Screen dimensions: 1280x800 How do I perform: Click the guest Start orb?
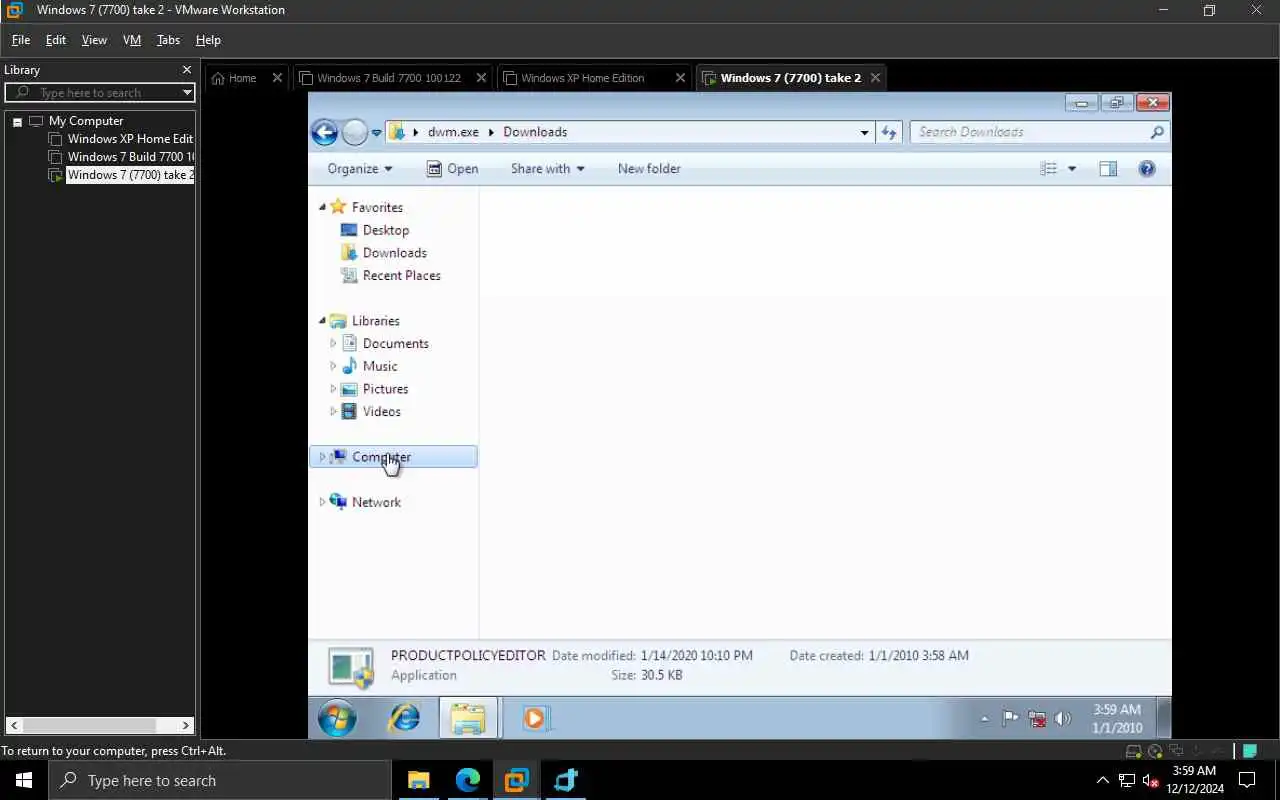coord(337,718)
